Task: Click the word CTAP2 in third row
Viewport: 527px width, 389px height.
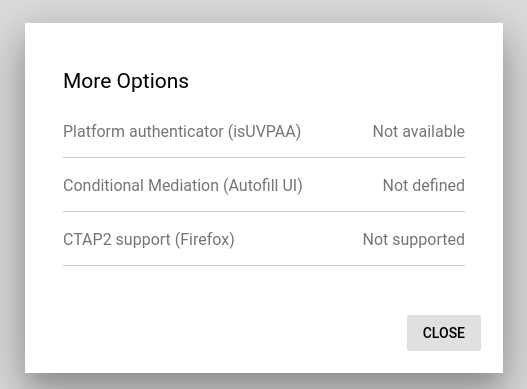Action: (x=87, y=240)
